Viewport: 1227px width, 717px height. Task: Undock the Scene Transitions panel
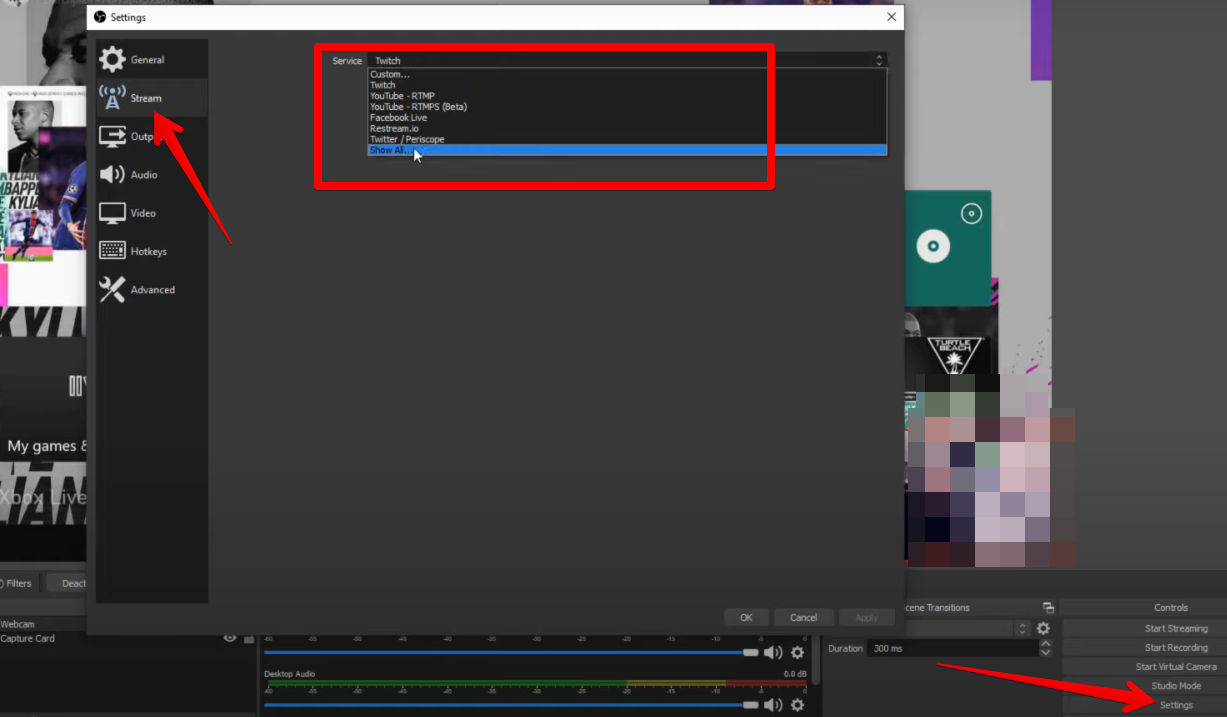(1048, 608)
